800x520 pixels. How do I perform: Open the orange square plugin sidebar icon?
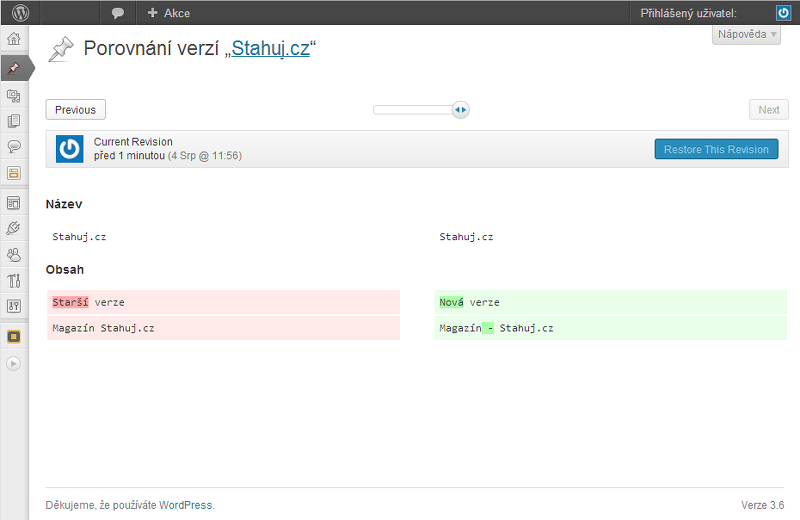14,337
